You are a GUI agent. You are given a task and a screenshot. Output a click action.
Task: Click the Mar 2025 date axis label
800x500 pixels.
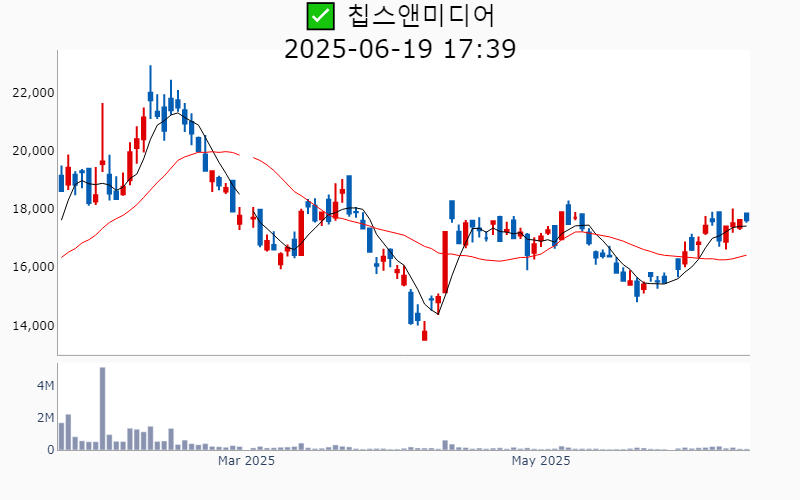(246, 461)
